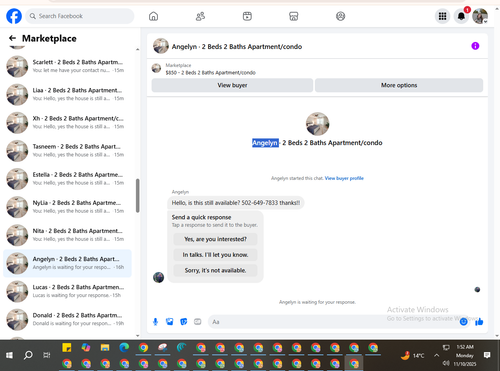The height and width of the screenshot is (371, 500).
Task: Click the View buyer button
Action: pos(232,85)
